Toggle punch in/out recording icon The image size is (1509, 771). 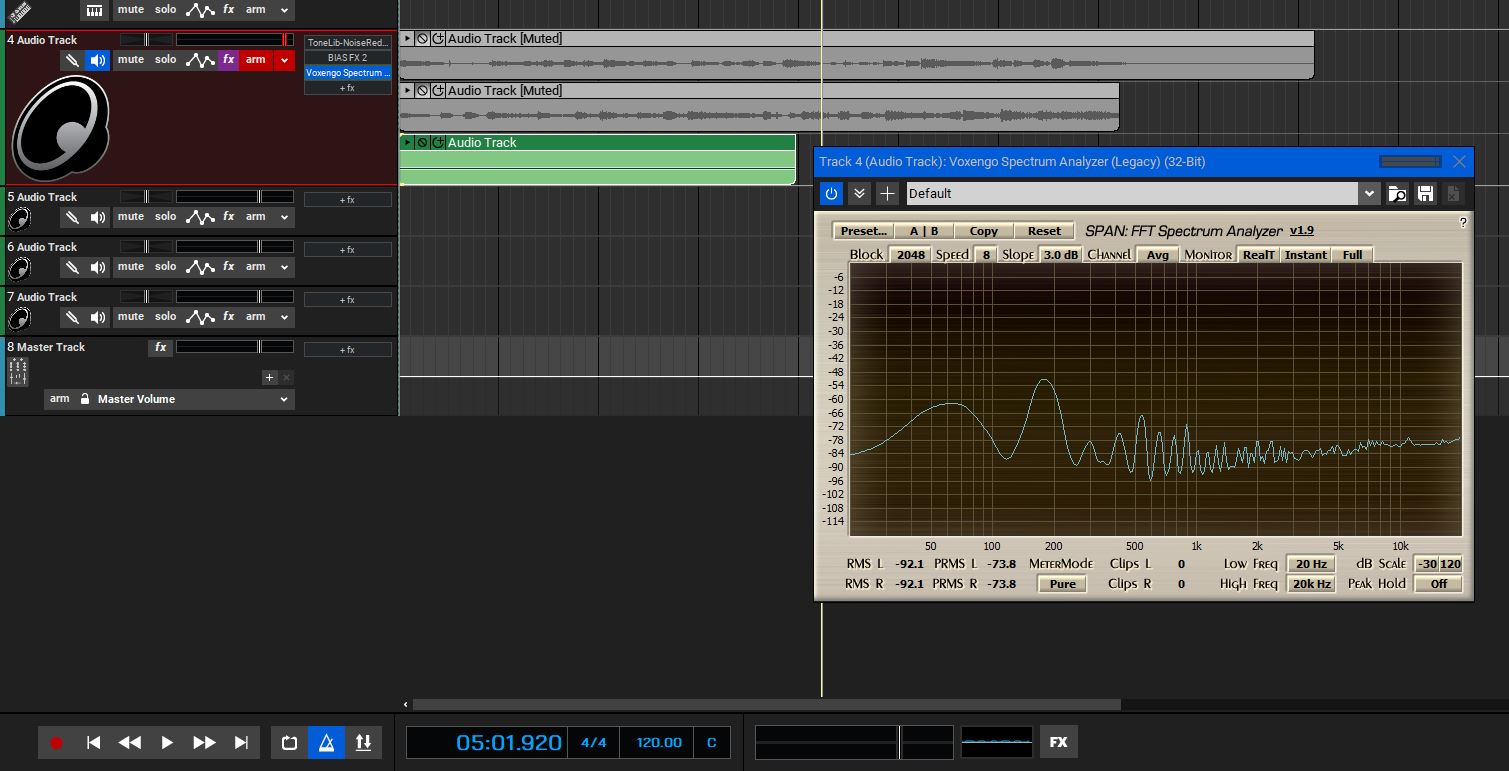(363, 743)
